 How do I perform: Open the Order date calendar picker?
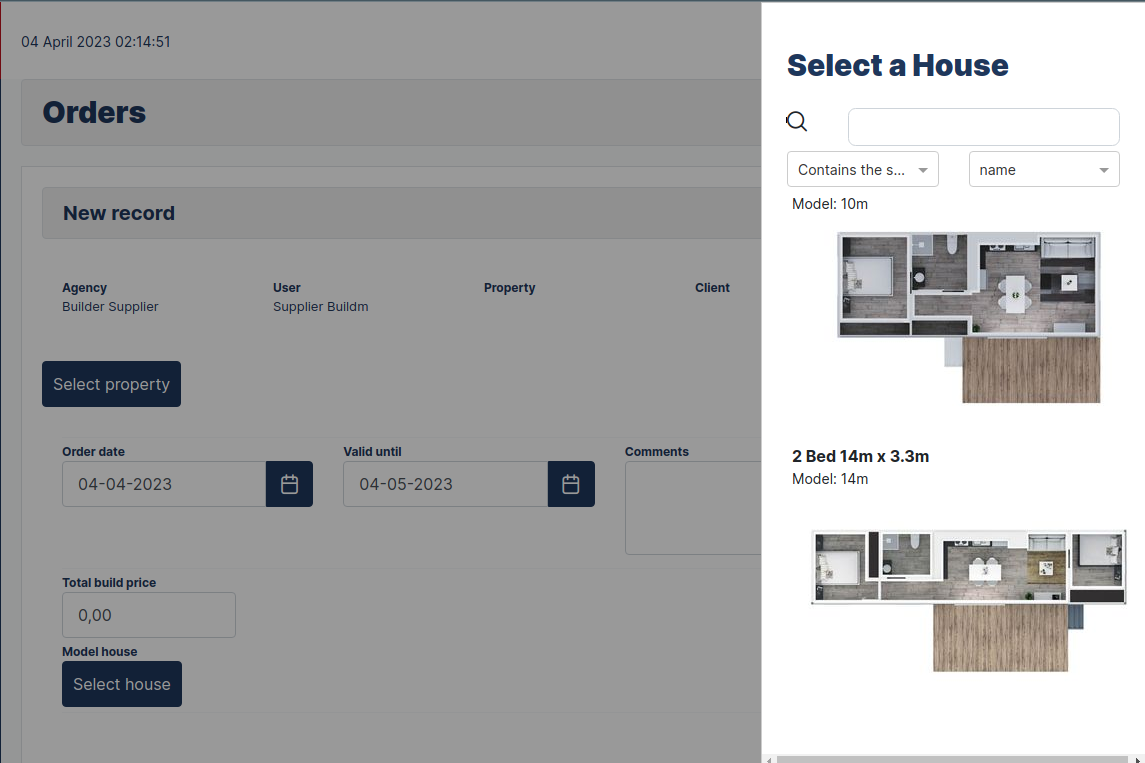click(x=289, y=484)
